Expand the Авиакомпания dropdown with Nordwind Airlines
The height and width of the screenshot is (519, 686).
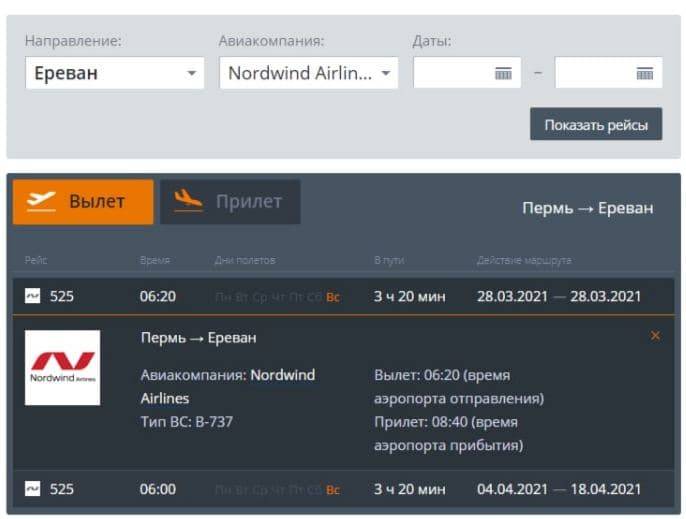[x=308, y=73]
